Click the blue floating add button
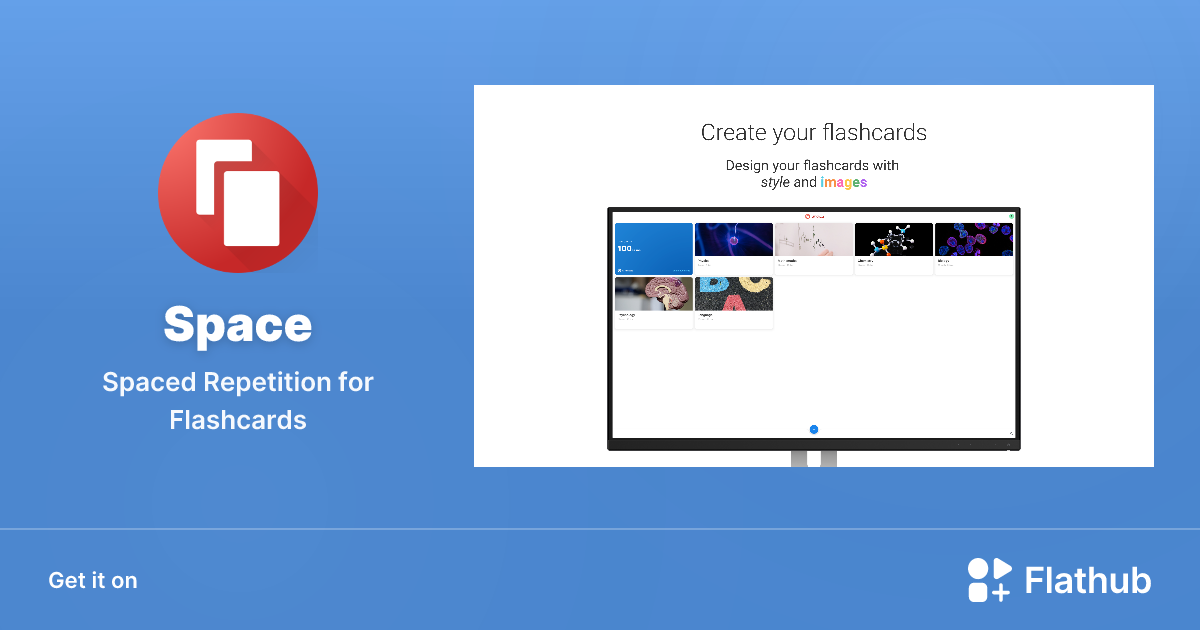1200x630 pixels. pos(813,428)
